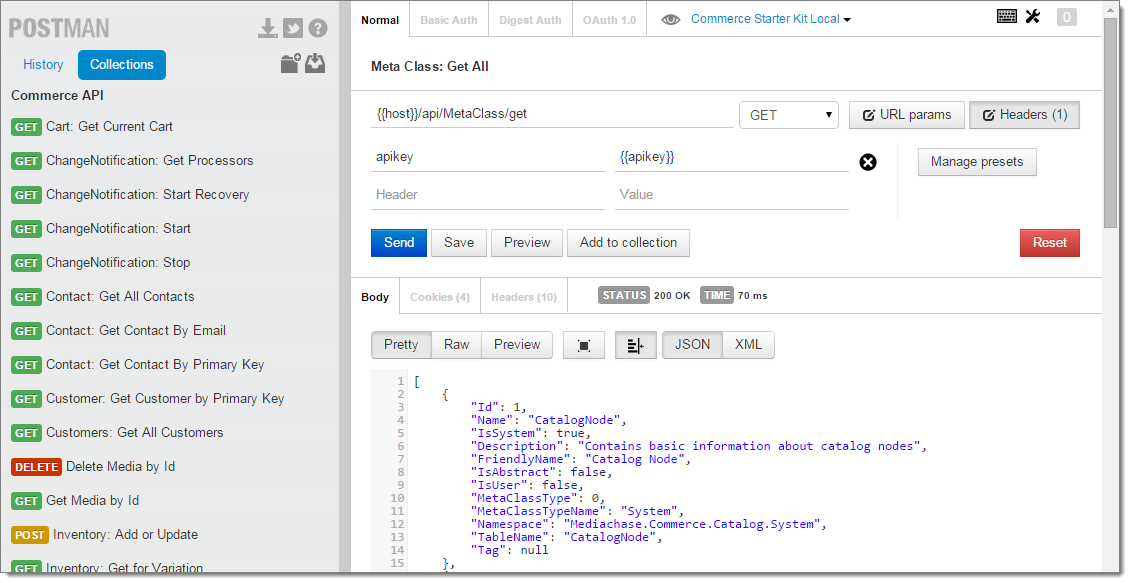Open Commerce Starter Kit Local environment dropdown
1130x583 pixels.
(770, 19)
